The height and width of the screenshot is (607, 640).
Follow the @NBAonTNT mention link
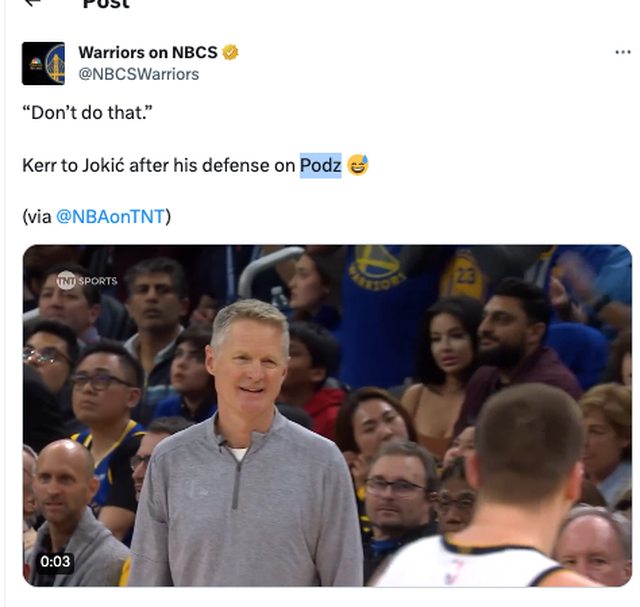click(x=110, y=216)
